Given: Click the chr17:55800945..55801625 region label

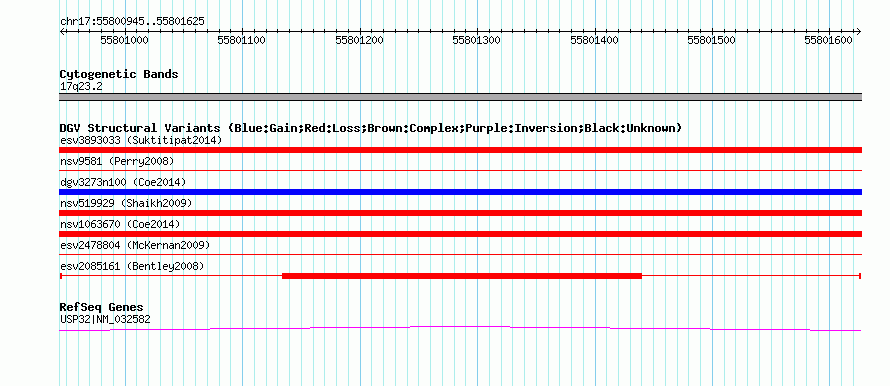Looking at the screenshot, I should pyautogui.click(x=132, y=22).
